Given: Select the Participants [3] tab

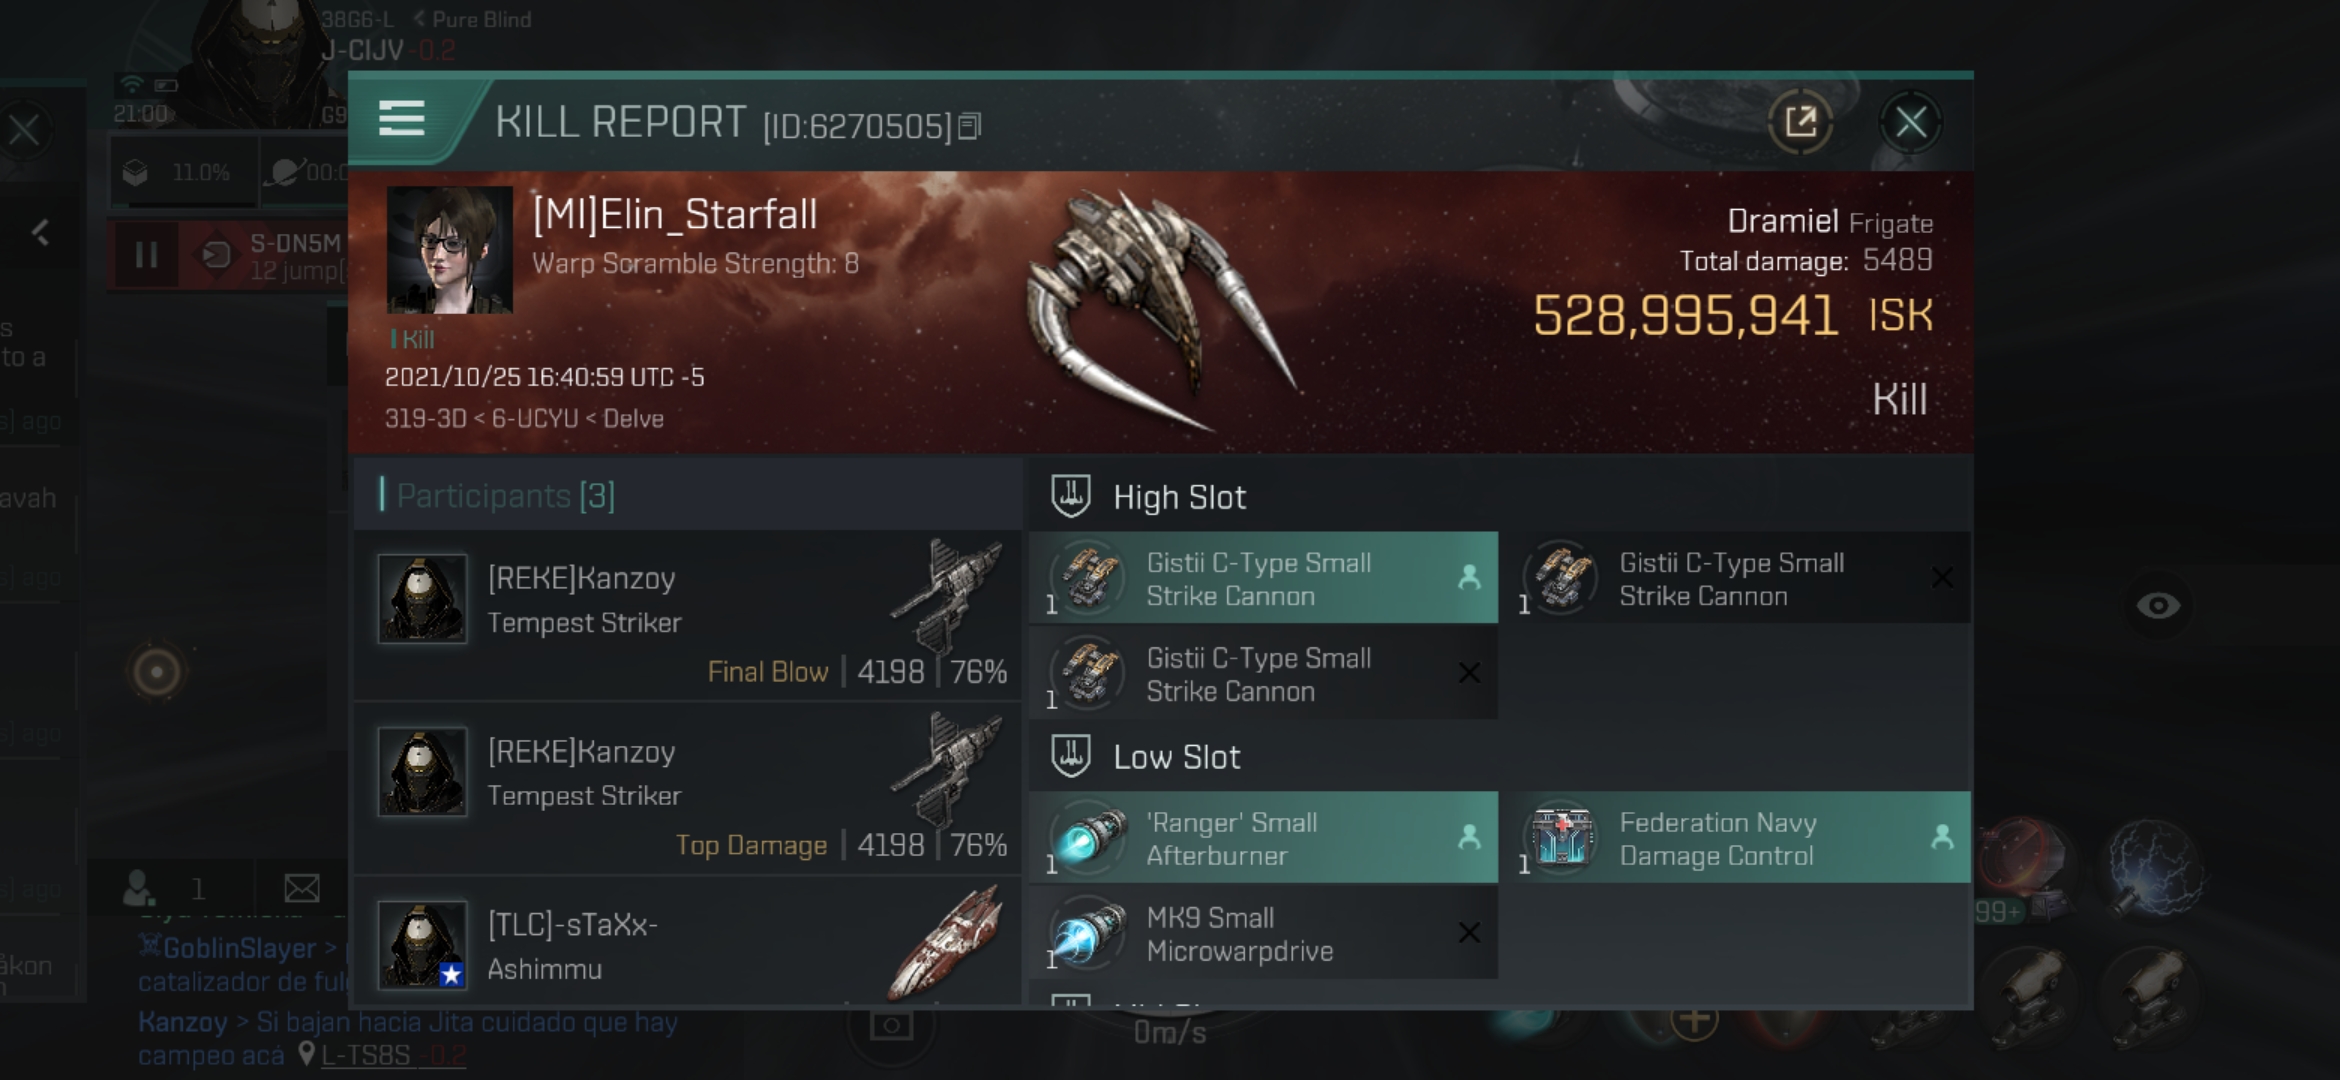Looking at the screenshot, I should (x=505, y=495).
